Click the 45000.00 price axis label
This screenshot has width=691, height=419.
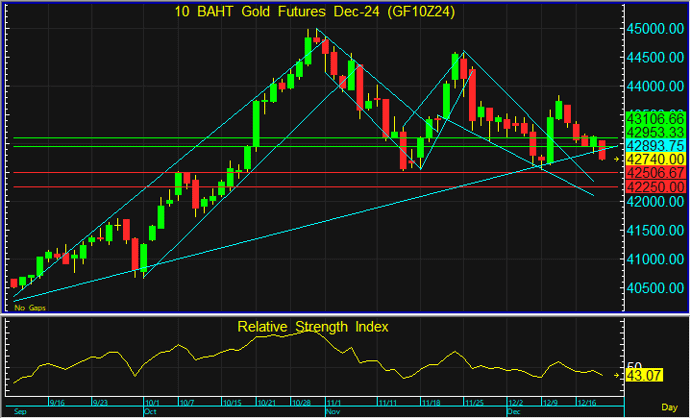657,29
